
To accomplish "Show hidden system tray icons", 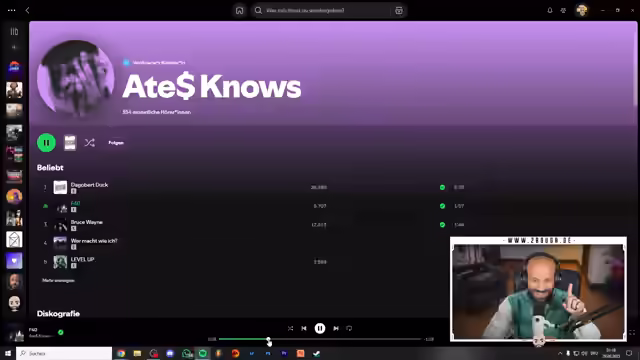I will (560, 353).
